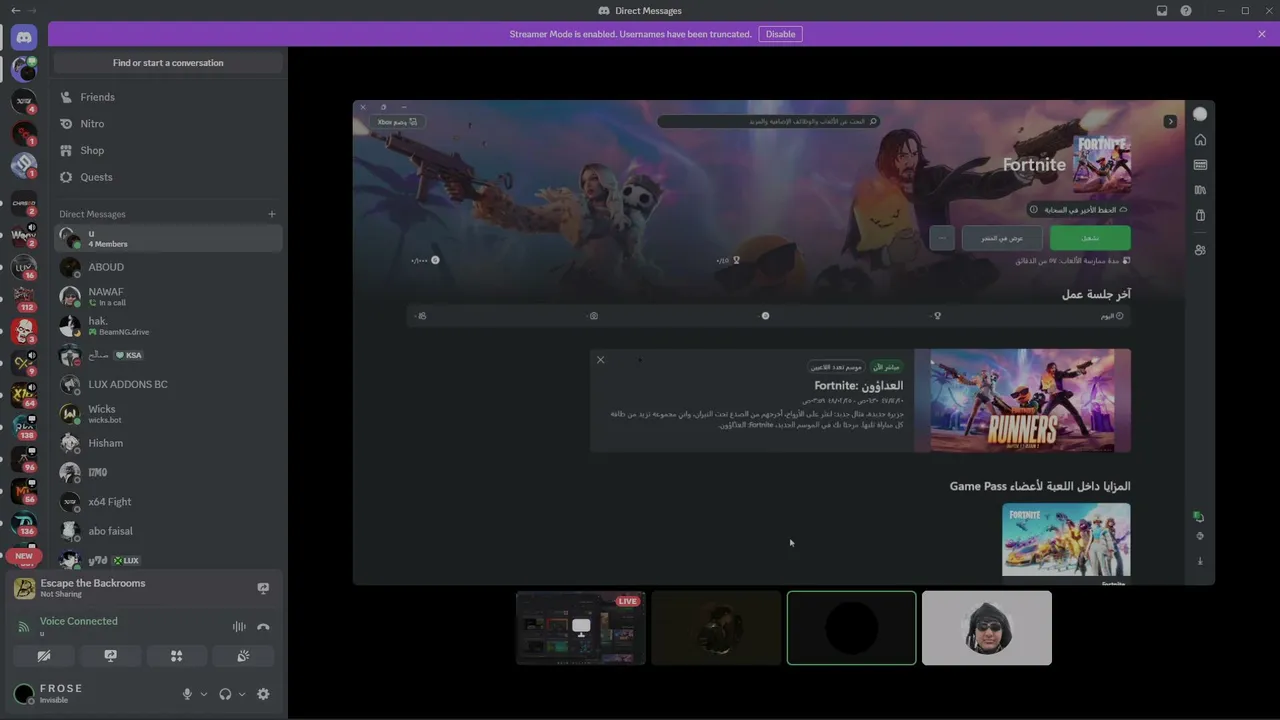The image size is (1280, 720).
Task: Open the soundboard
Action: pos(243,656)
